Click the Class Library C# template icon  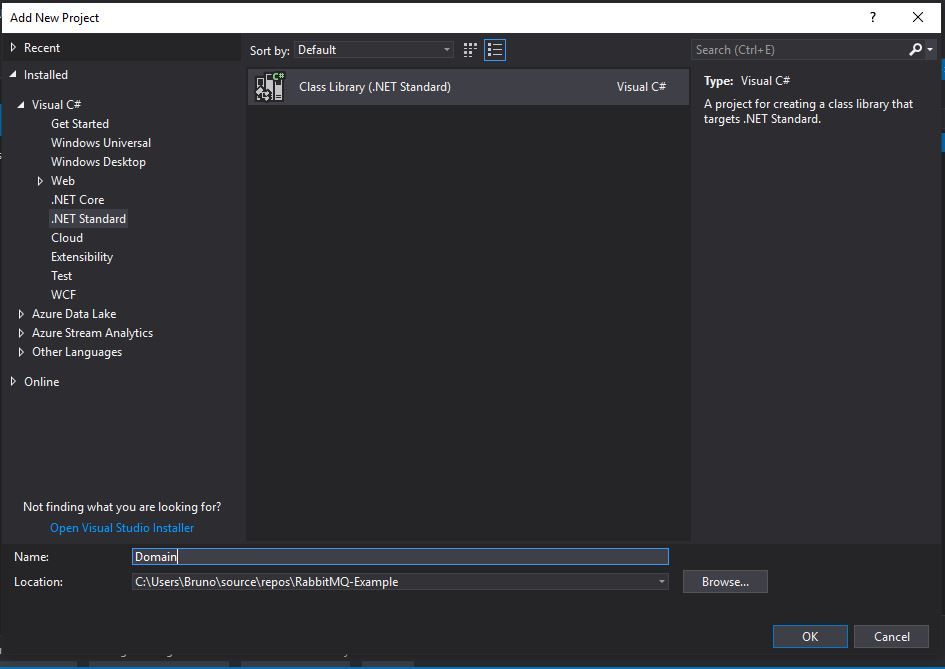click(269, 87)
